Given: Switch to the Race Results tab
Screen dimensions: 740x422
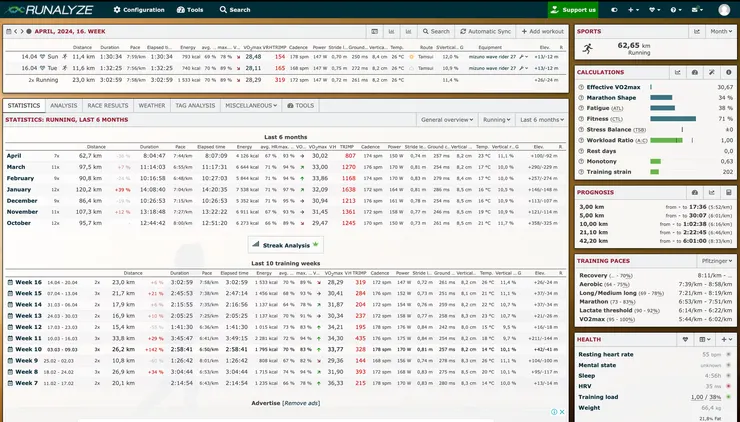Looking at the screenshot, I should tap(108, 105).
